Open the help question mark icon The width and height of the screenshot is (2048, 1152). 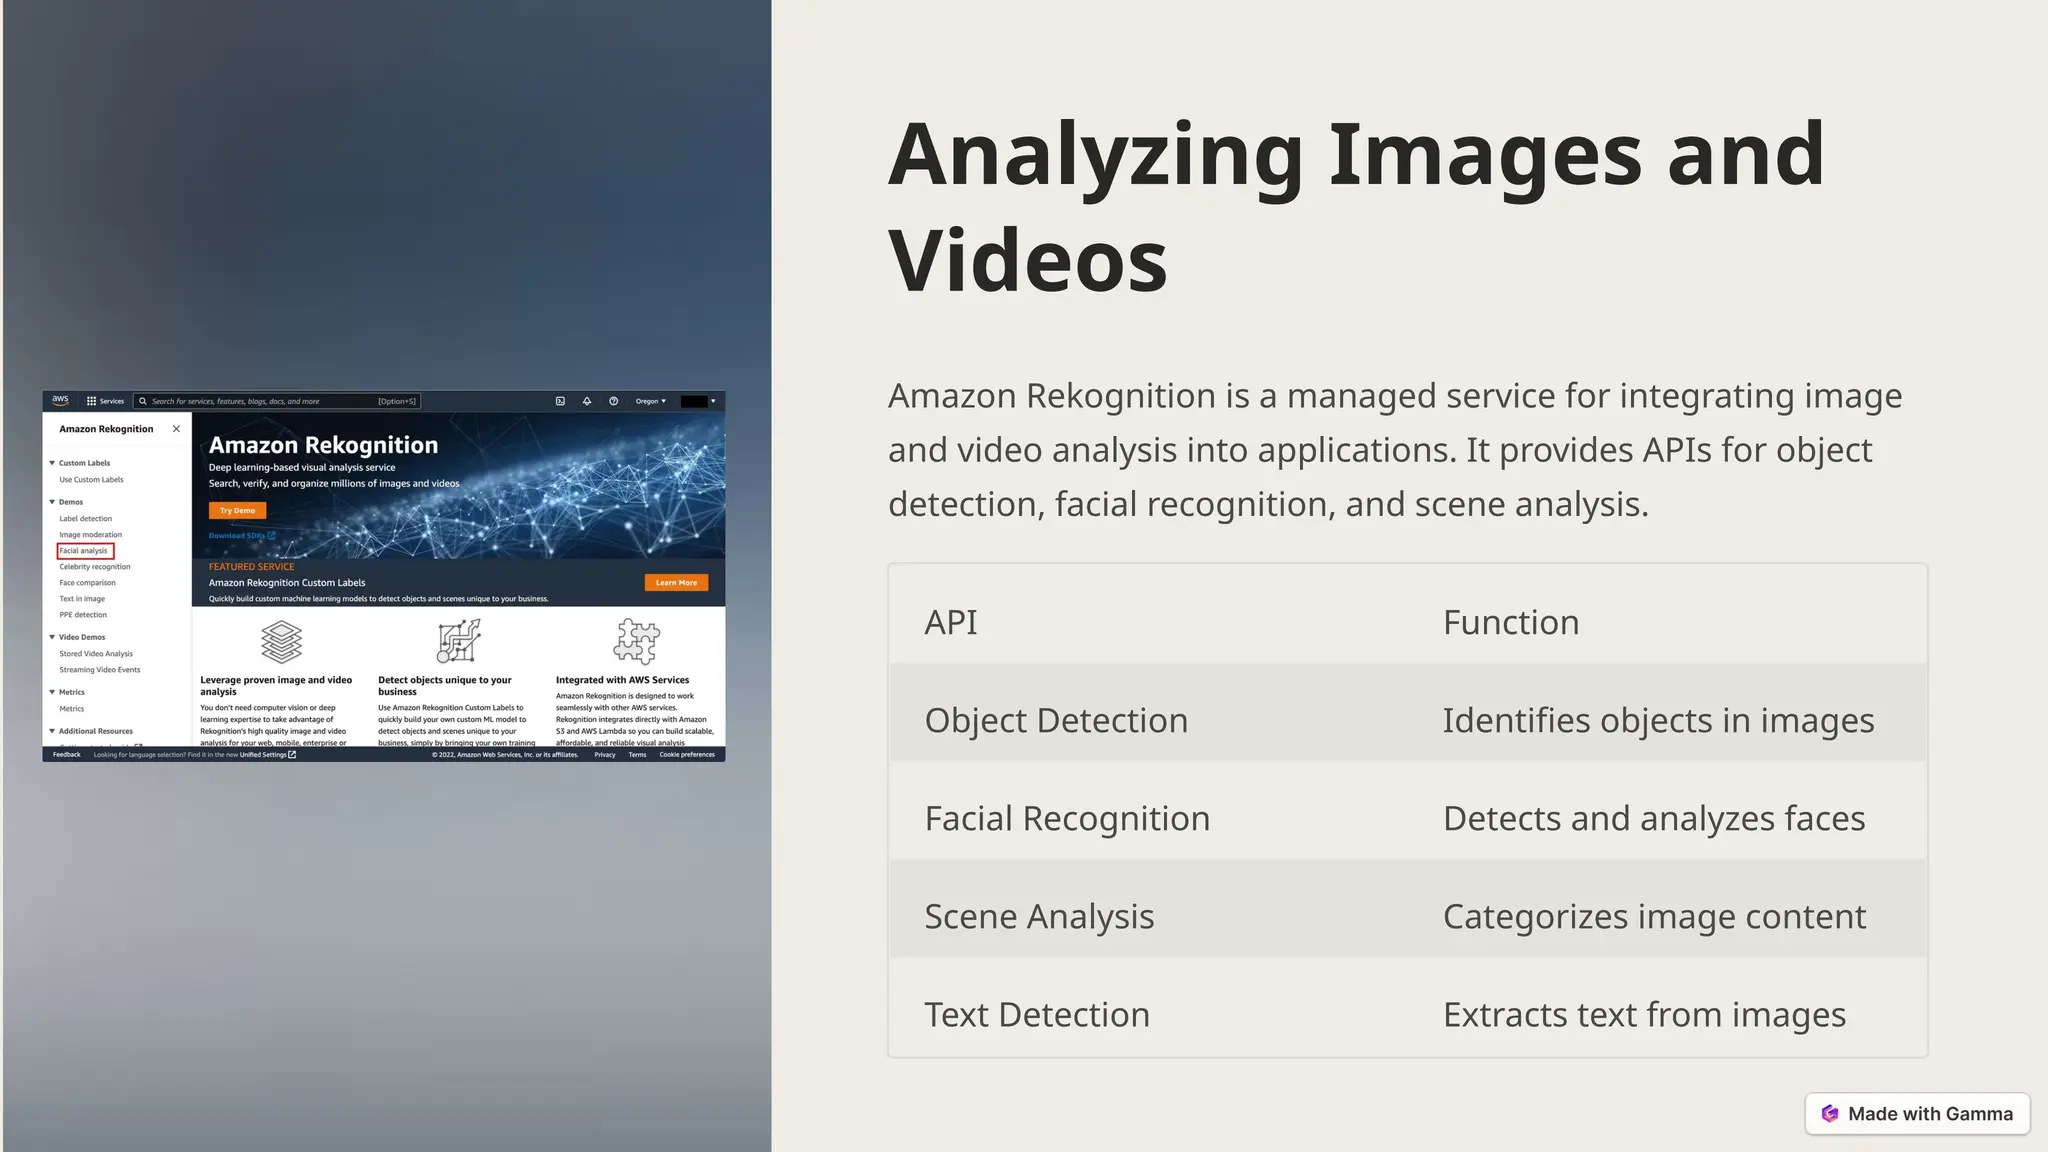click(613, 401)
